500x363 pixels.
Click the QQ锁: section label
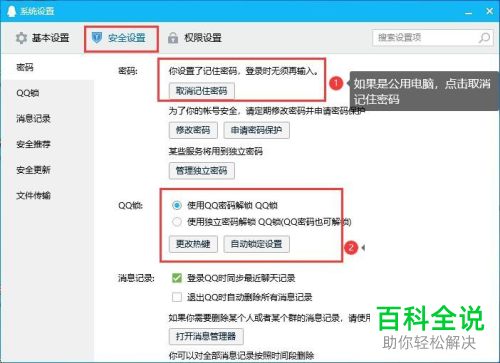click(130, 205)
